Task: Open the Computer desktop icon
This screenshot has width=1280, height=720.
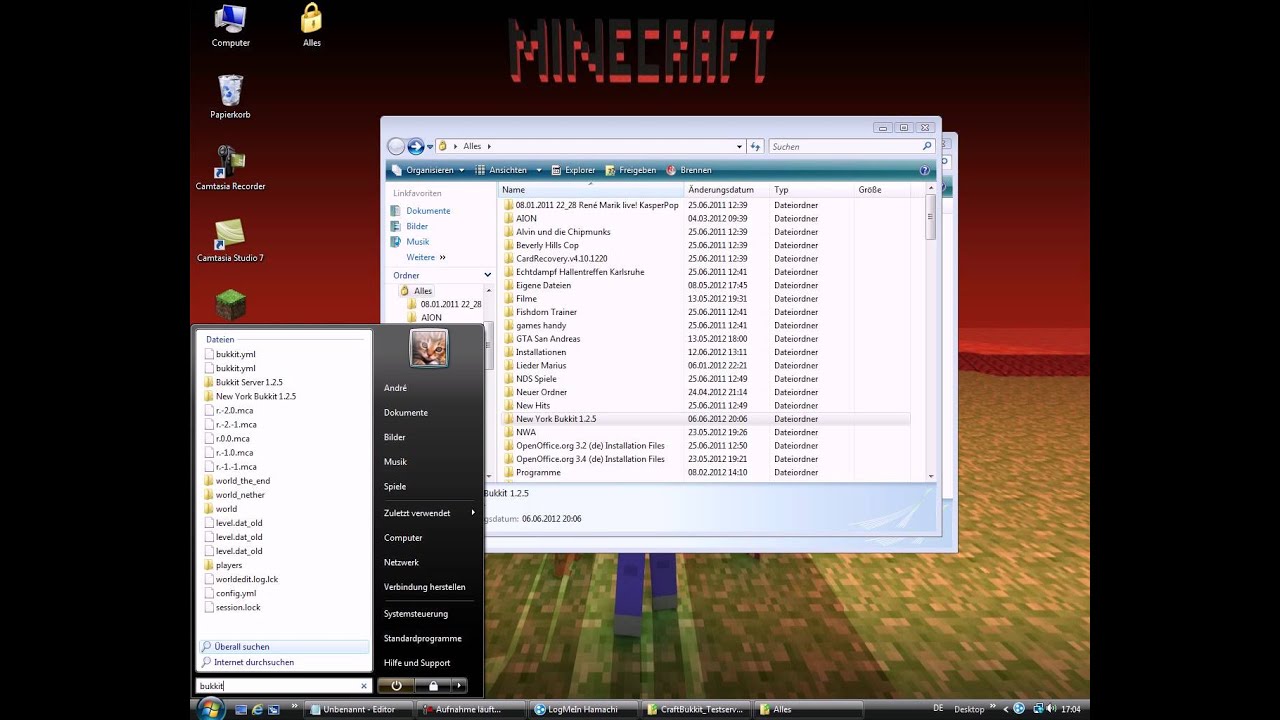Action: point(230,26)
